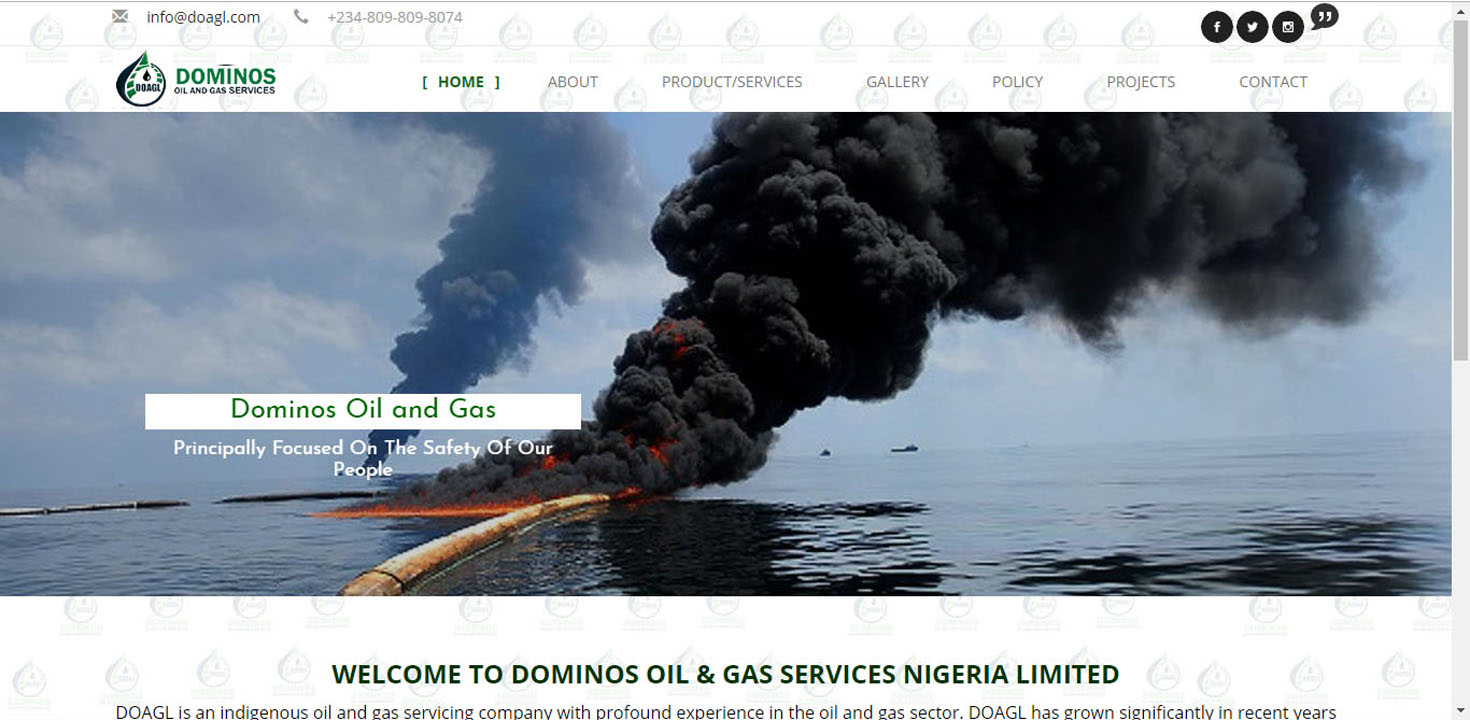The width and height of the screenshot is (1470, 720).
Task: Navigate to the PROJECTS page
Action: [x=1141, y=82]
